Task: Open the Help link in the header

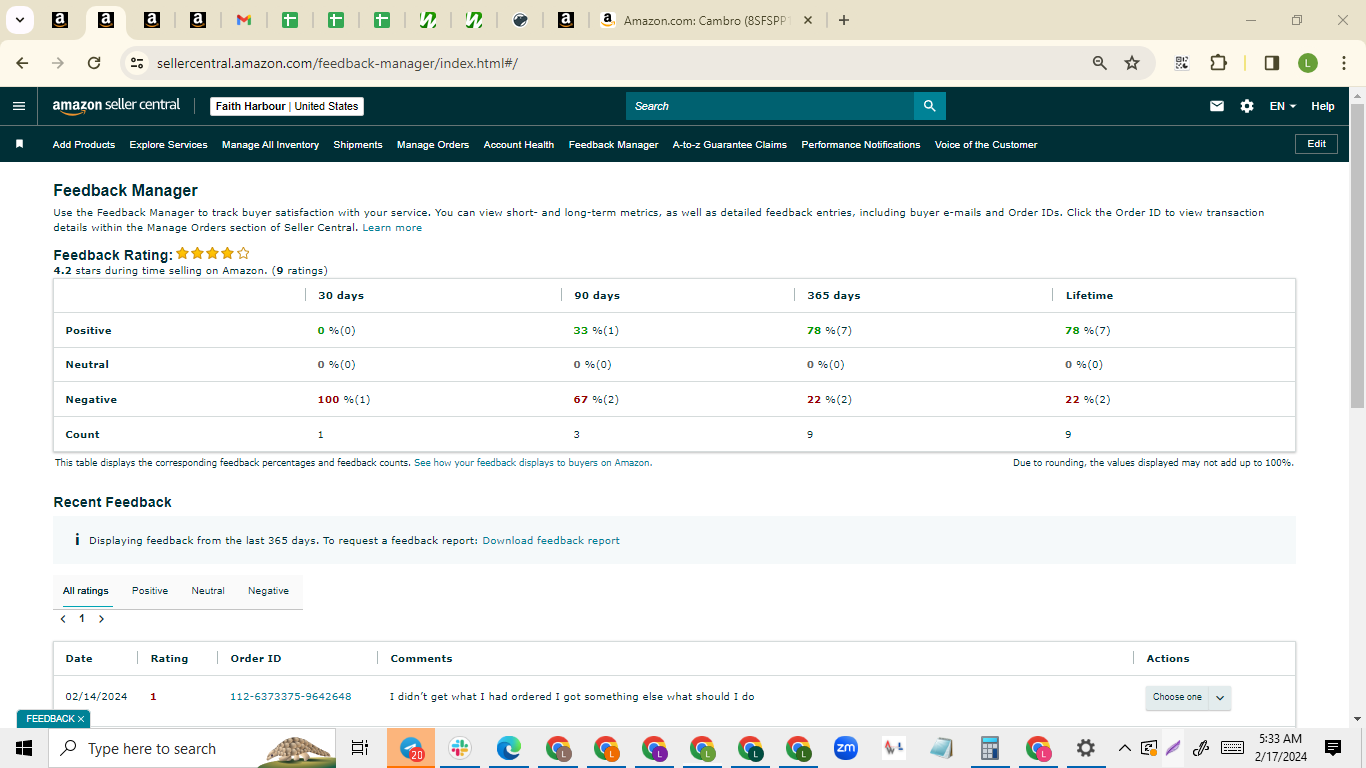Action: 1323,106
